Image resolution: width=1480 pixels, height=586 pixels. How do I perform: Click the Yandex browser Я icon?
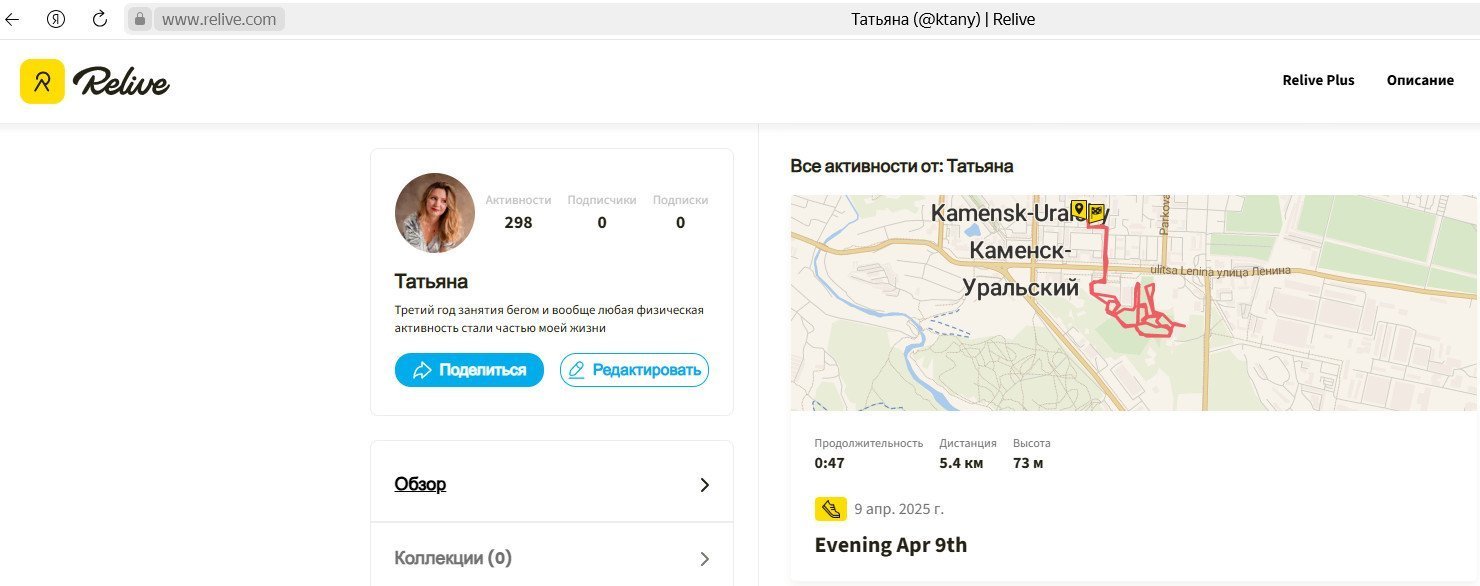pyautogui.click(x=56, y=19)
